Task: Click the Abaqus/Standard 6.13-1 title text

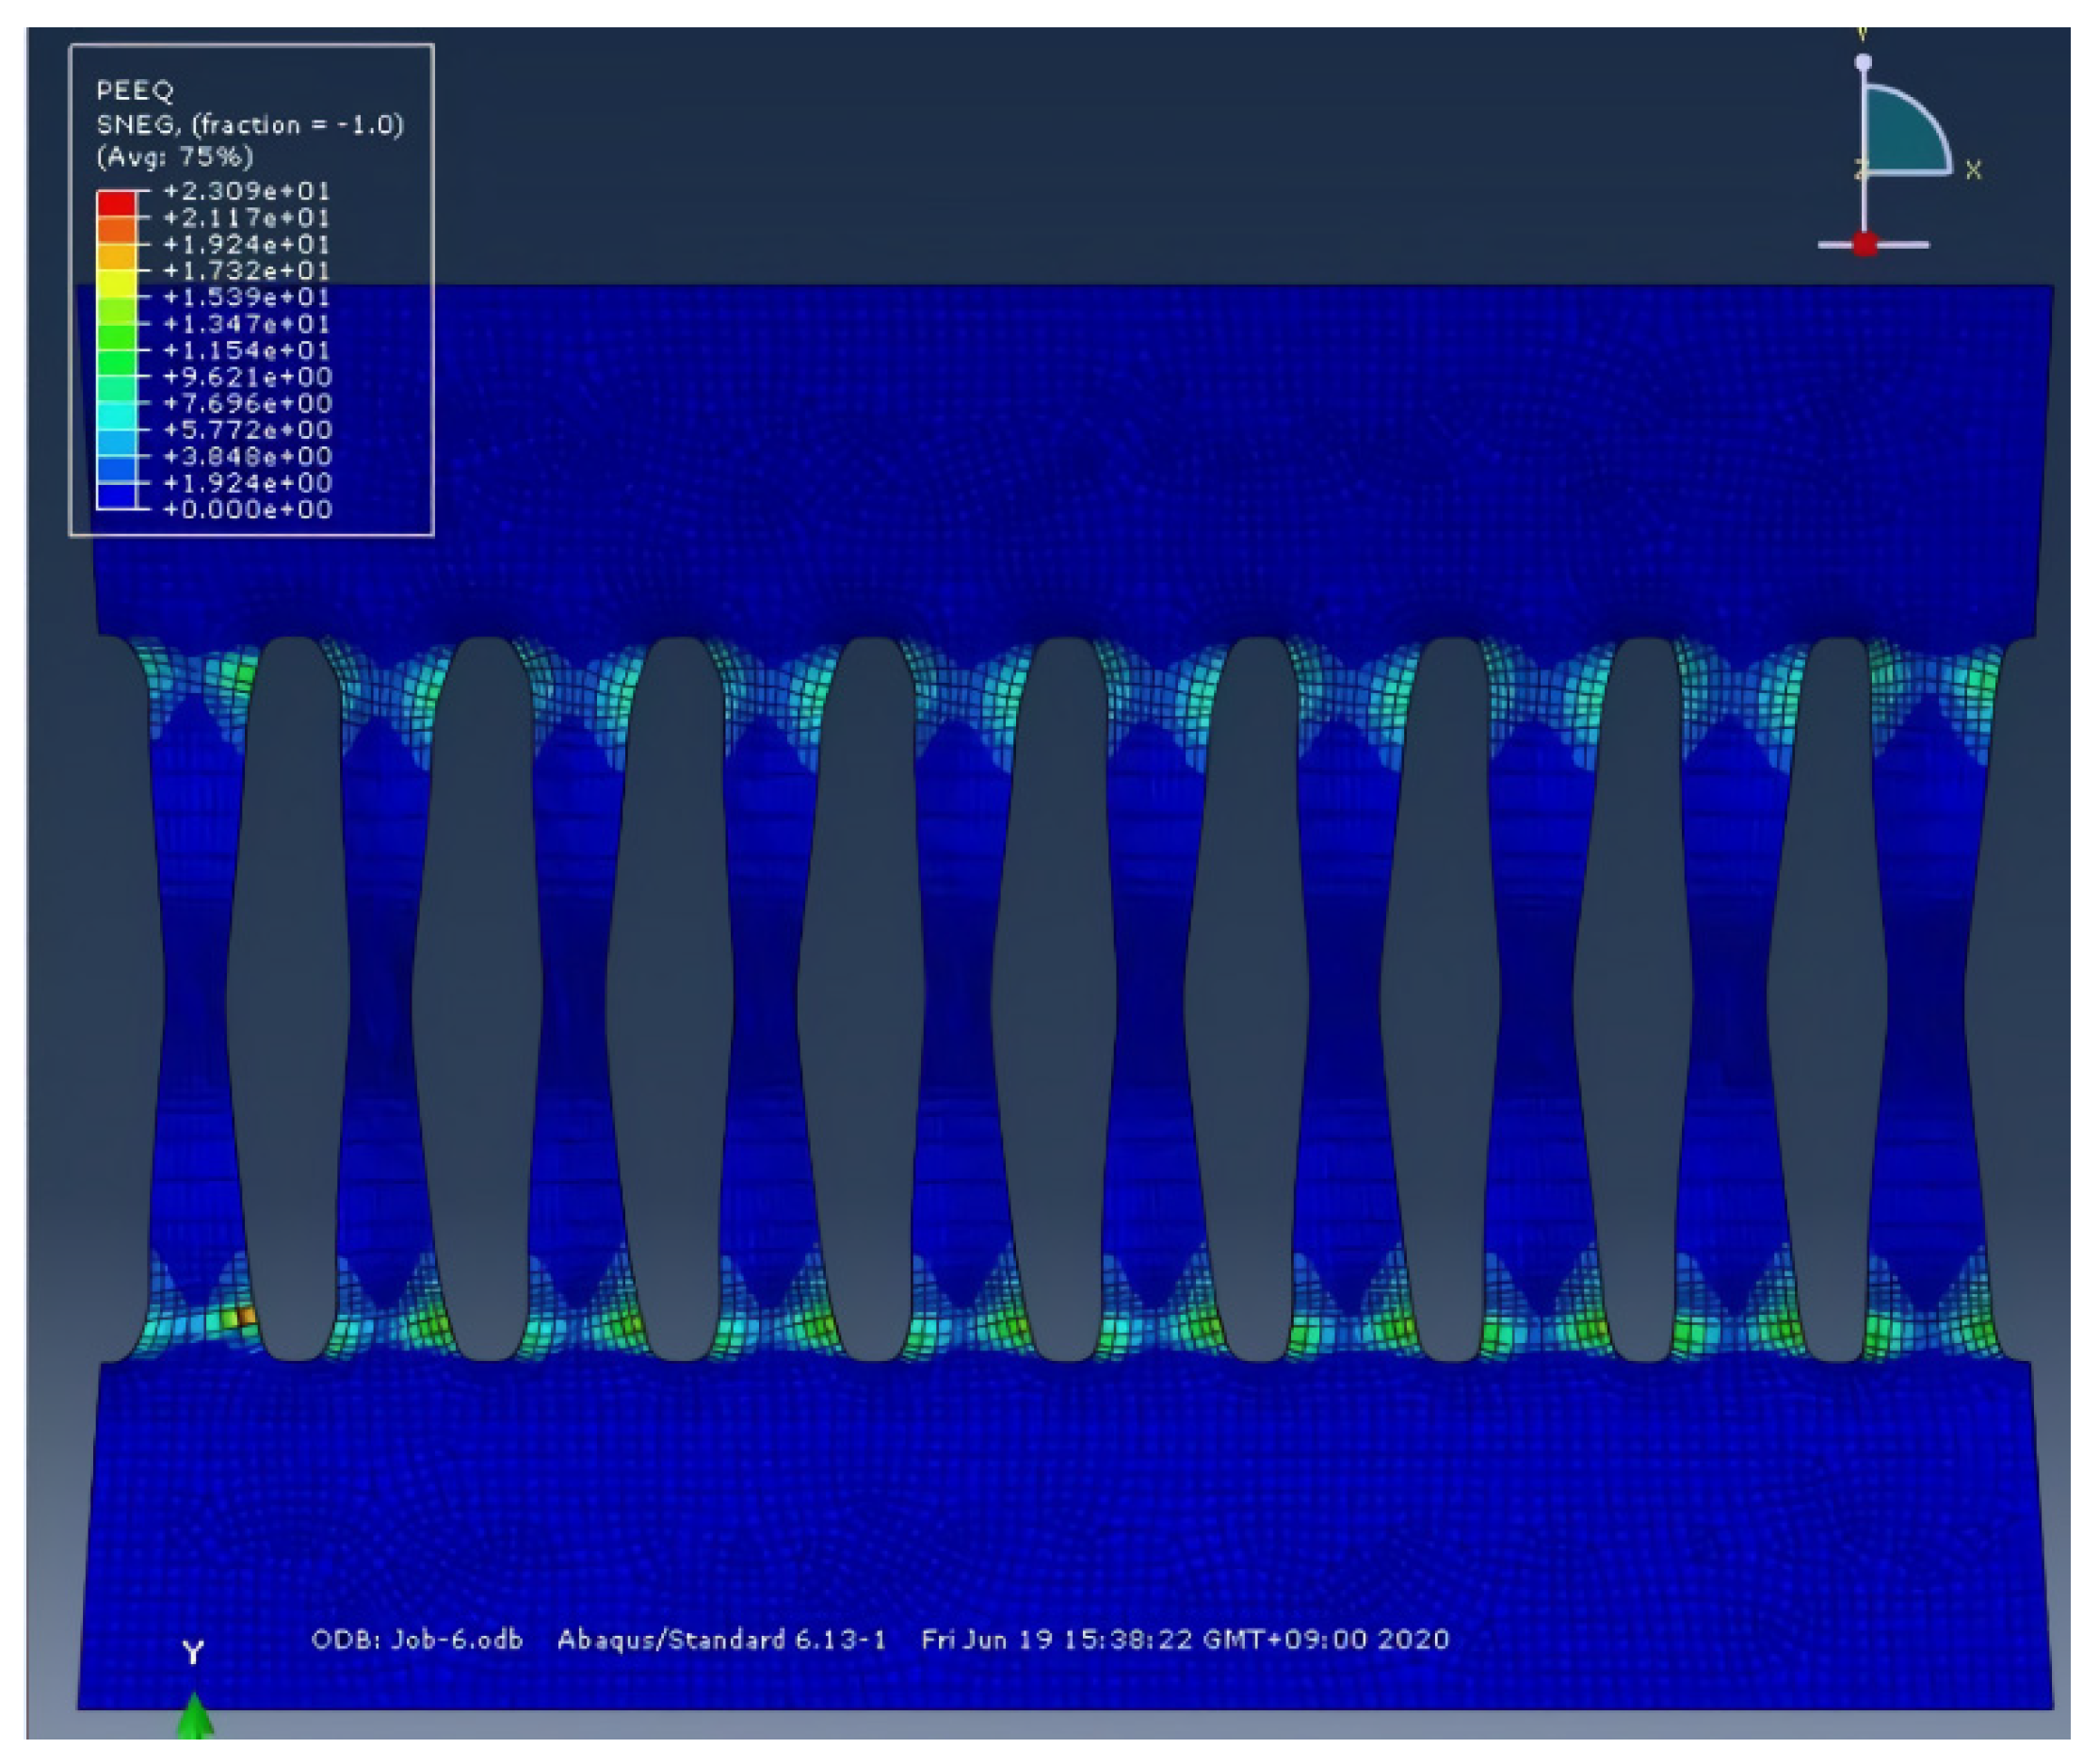Action: (x=721, y=1640)
